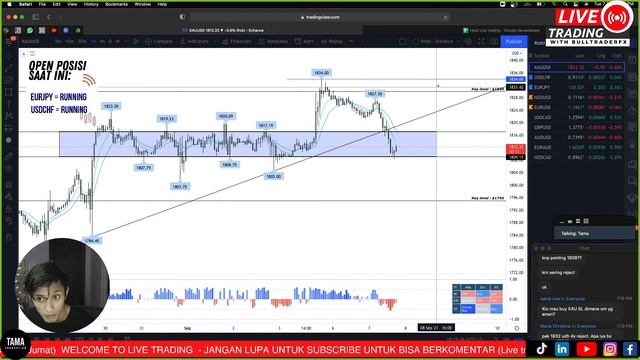640x360 pixels.
Task: Open the Financials button
Action: point(237,41)
